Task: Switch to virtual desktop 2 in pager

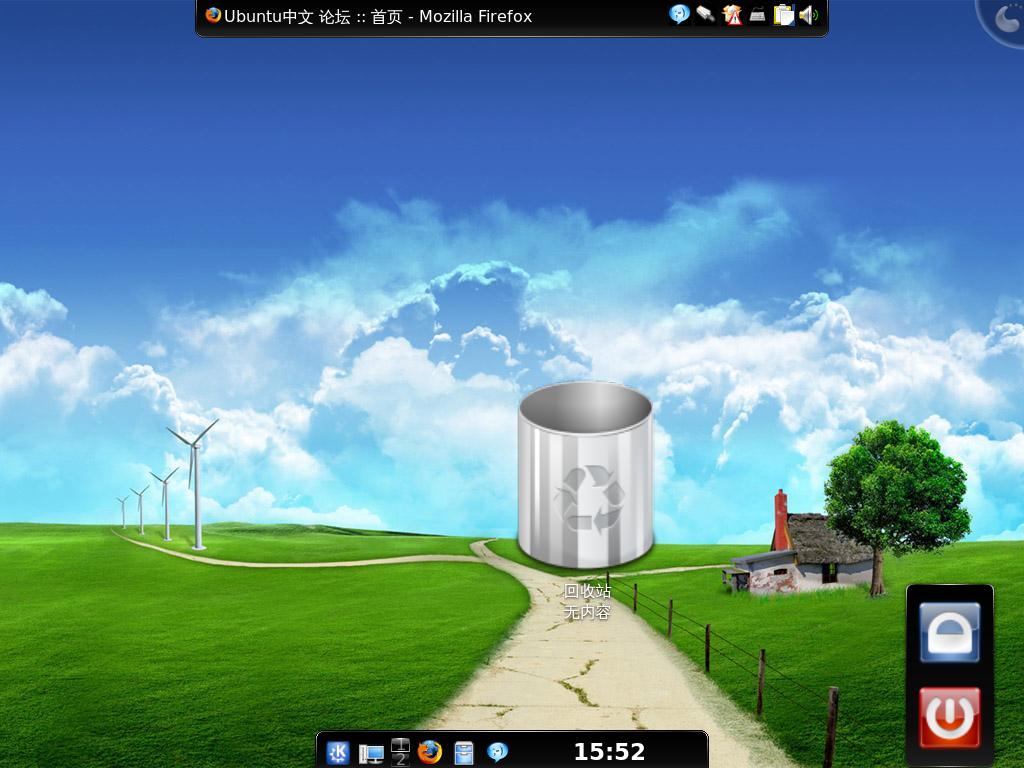Action: tap(400, 760)
